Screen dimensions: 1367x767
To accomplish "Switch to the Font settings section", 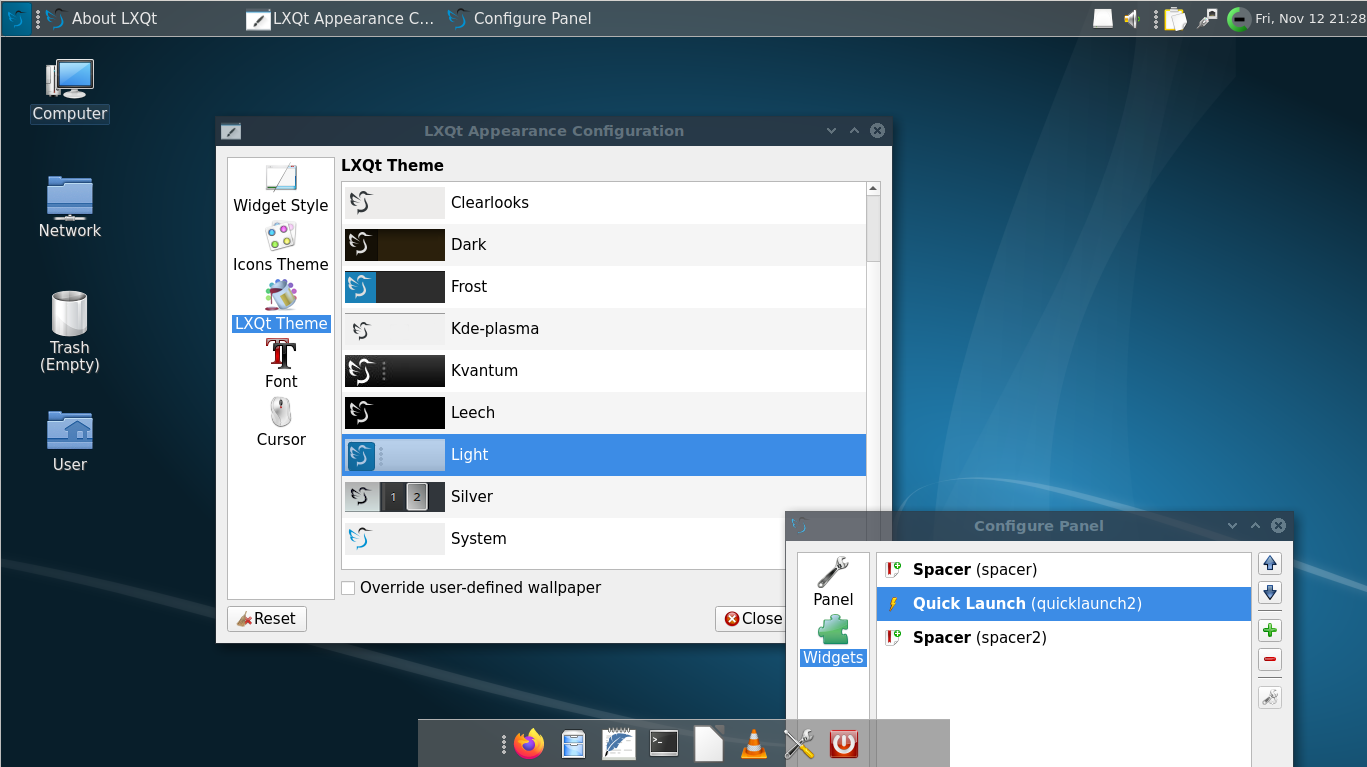I will coord(280,364).
